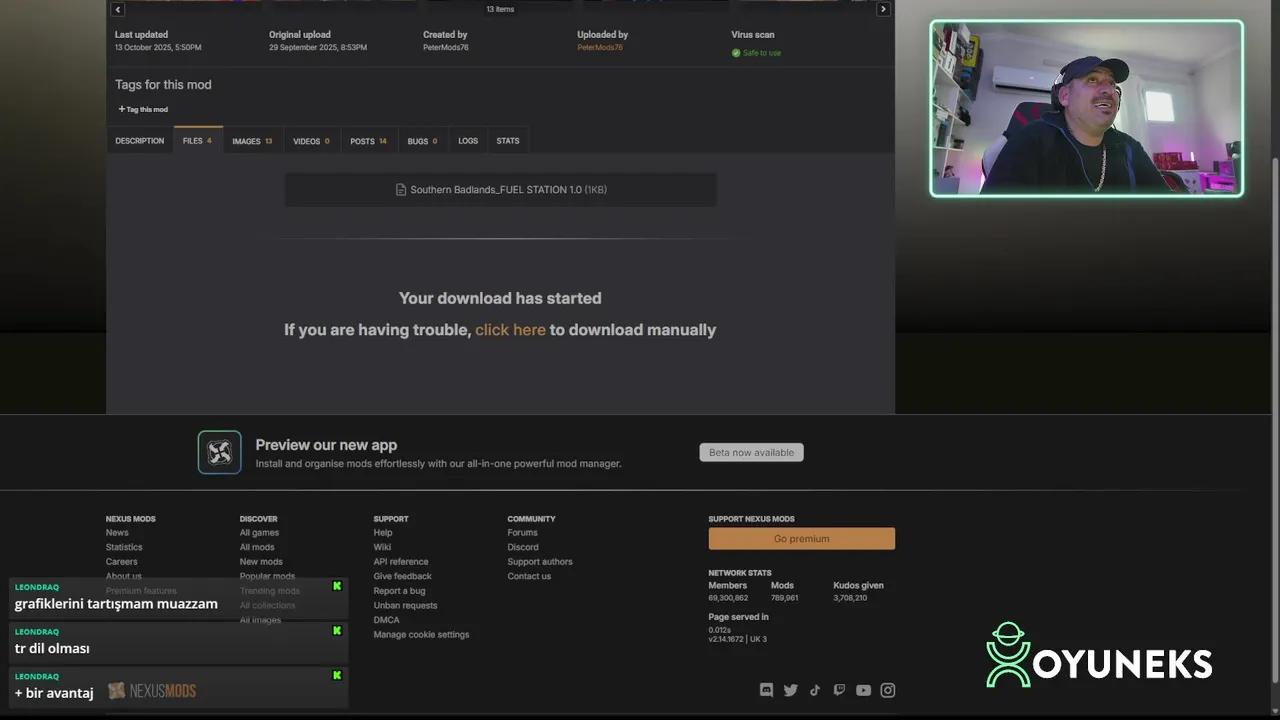Screen dimensions: 1280x720
Task: Open Manage cookie settings link
Action: click(x=421, y=634)
